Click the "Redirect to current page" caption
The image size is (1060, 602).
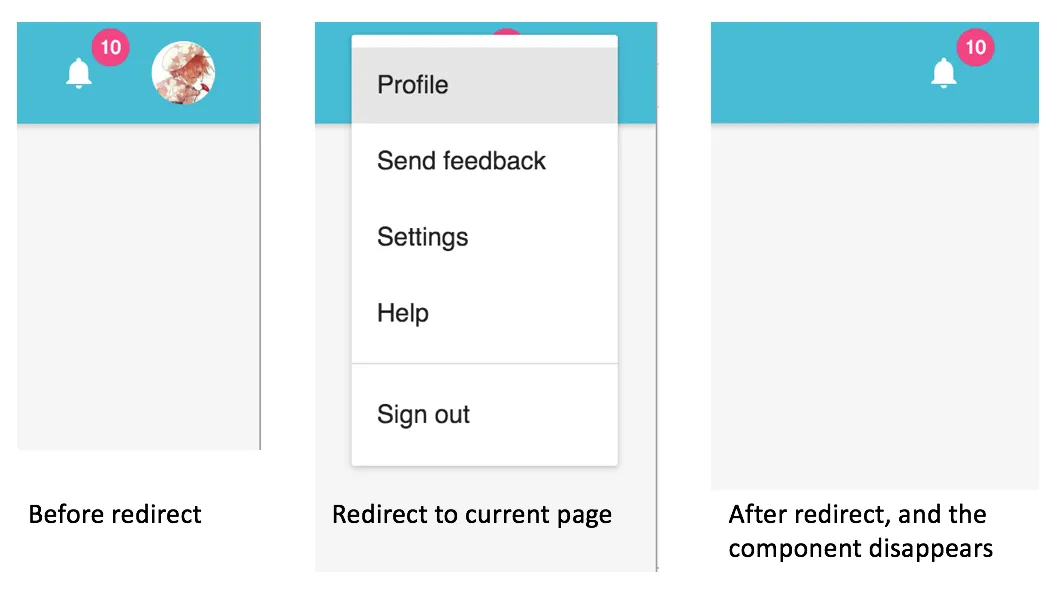coord(472,515)
